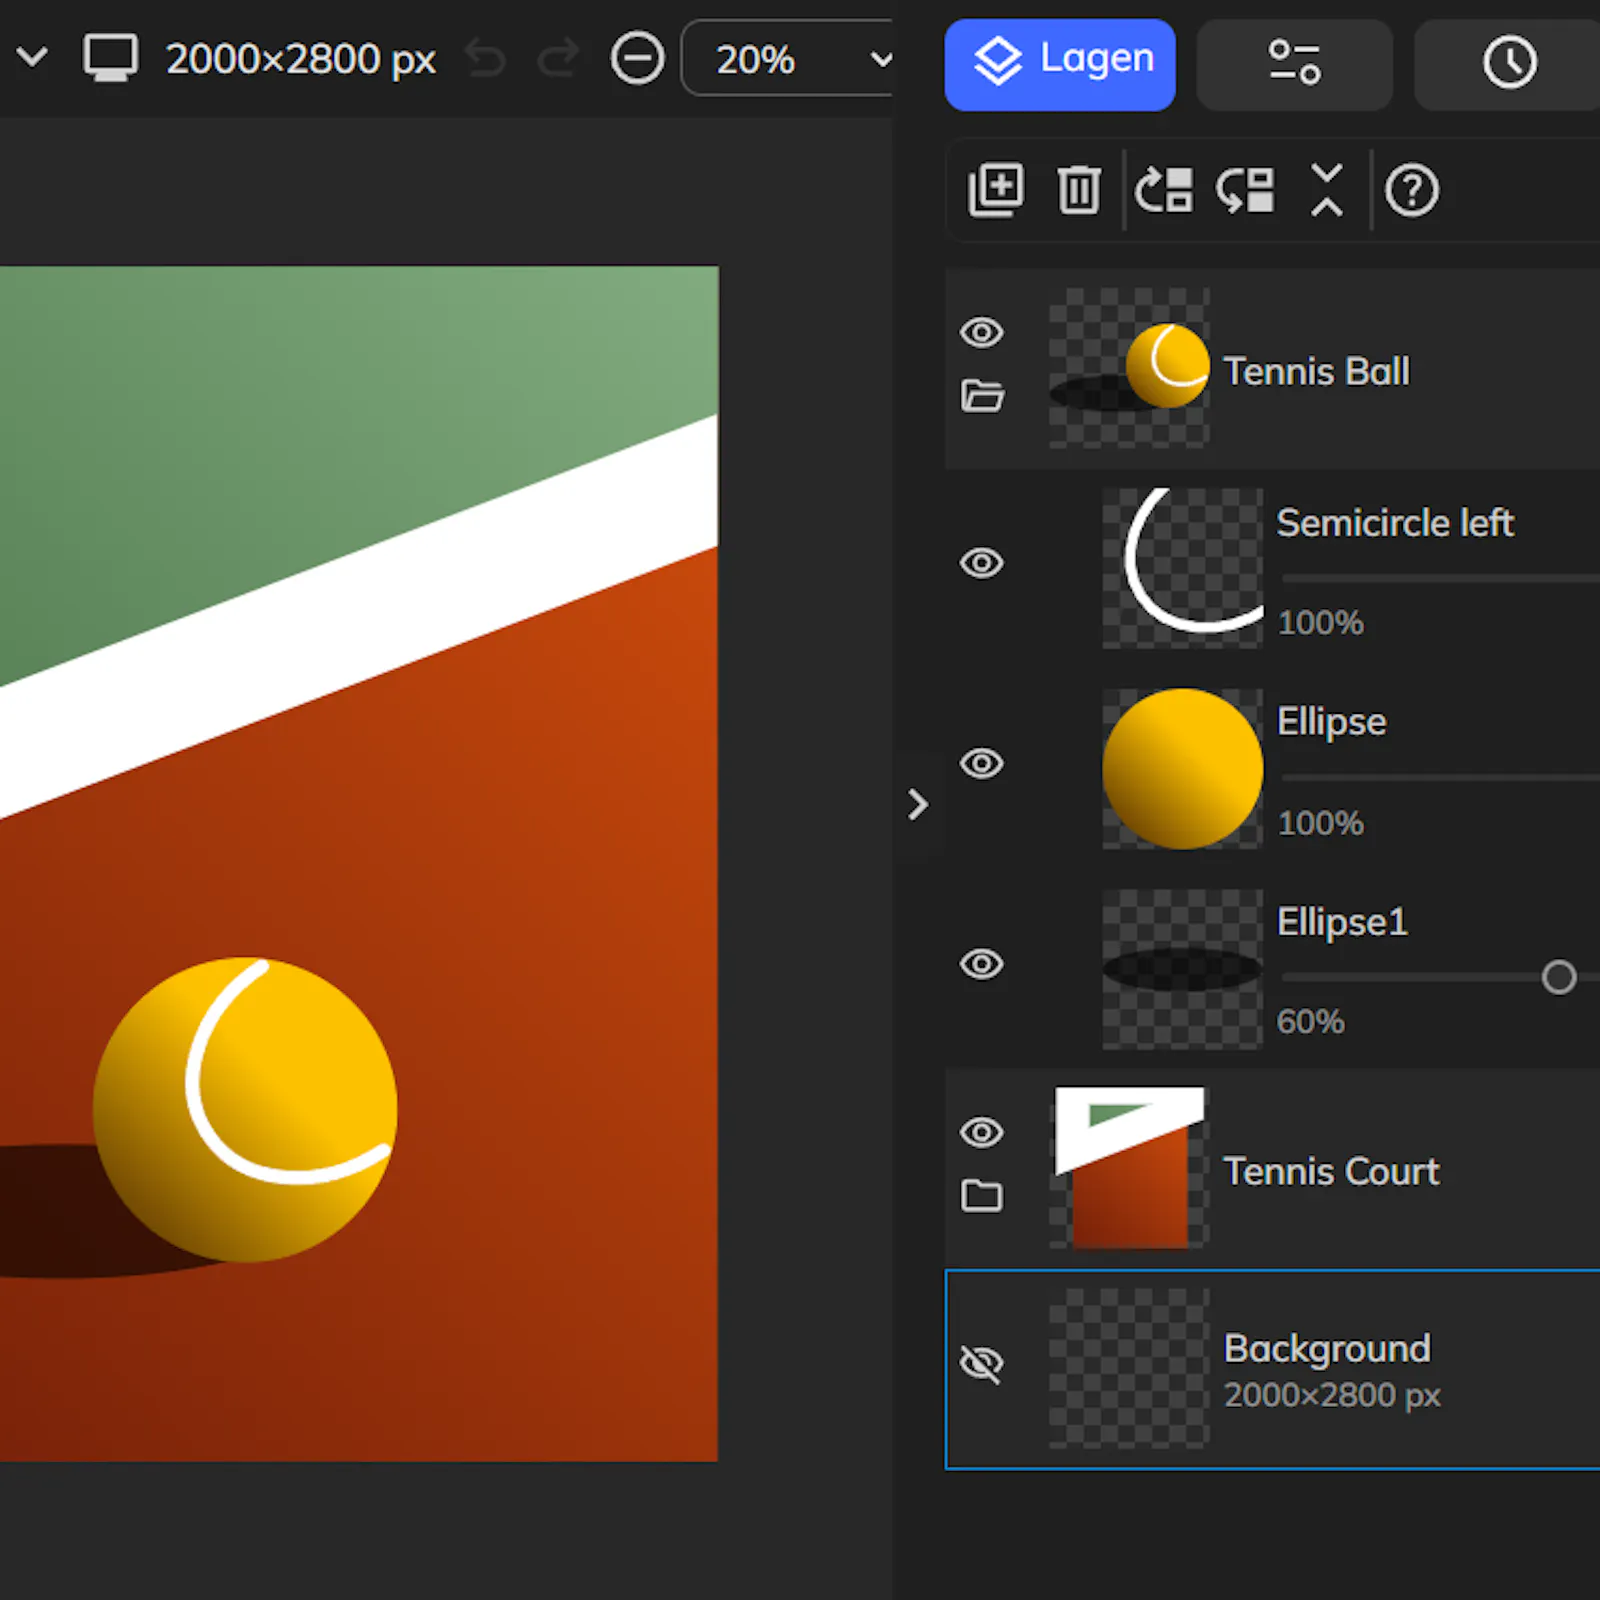The height and width of the screenshot is (1600, 1600).
Task: Click the Ellipse layer opacity slider
Action: (1441, 777)
